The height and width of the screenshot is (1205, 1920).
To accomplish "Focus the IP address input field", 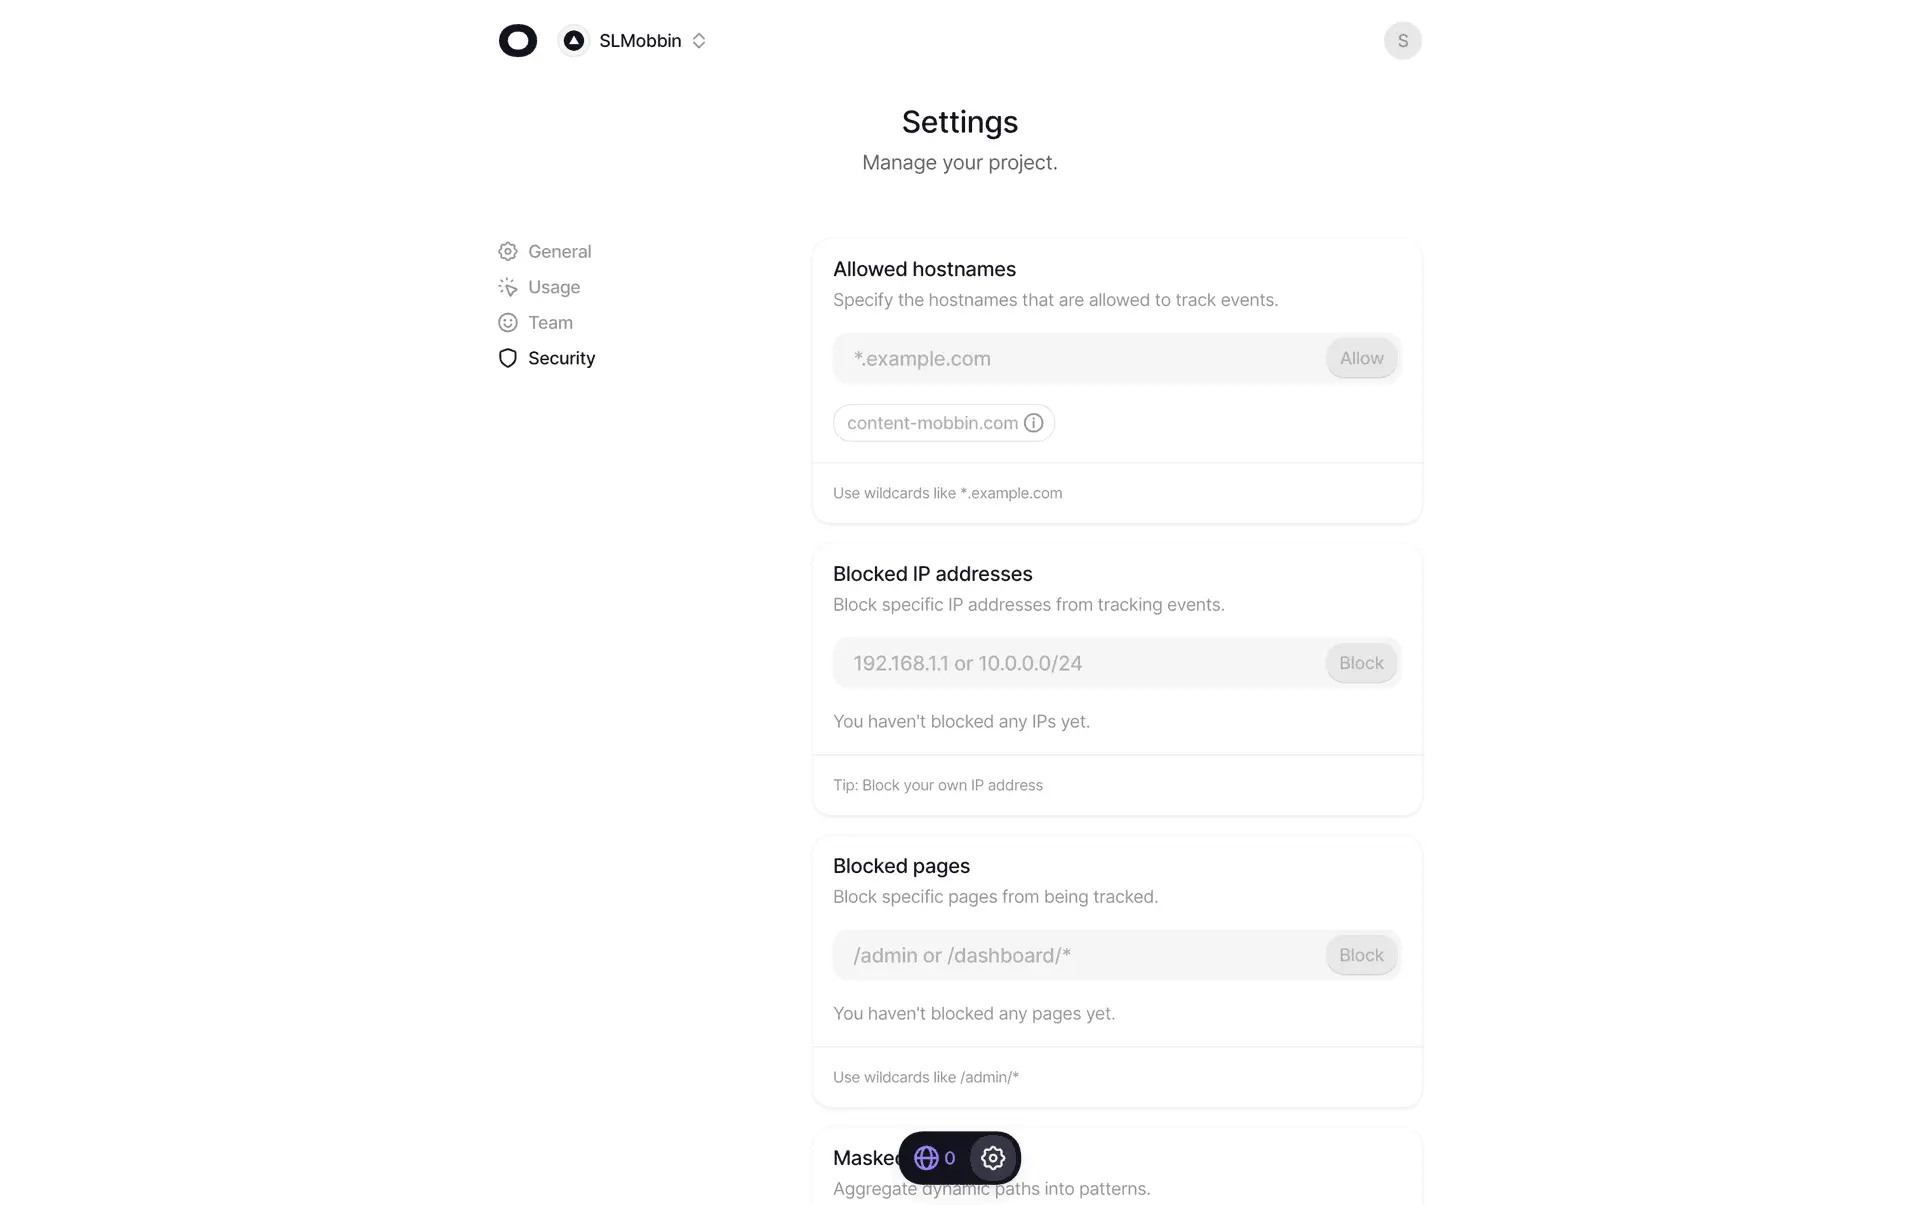I will (x=1078, y=664).
